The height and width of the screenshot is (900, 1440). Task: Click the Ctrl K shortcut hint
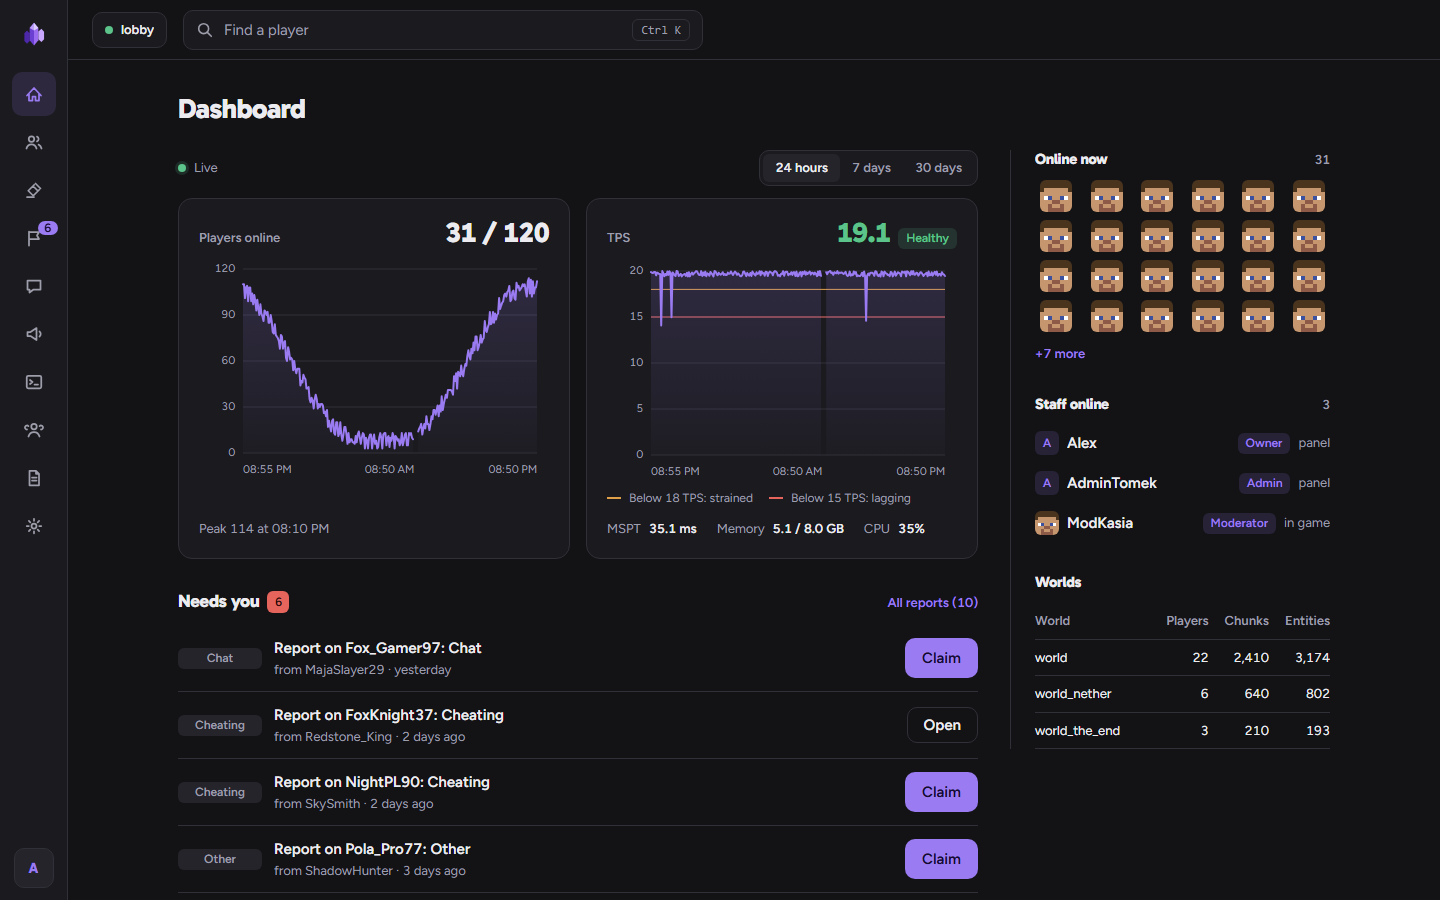pyautogui.click(x=661, y=30)
